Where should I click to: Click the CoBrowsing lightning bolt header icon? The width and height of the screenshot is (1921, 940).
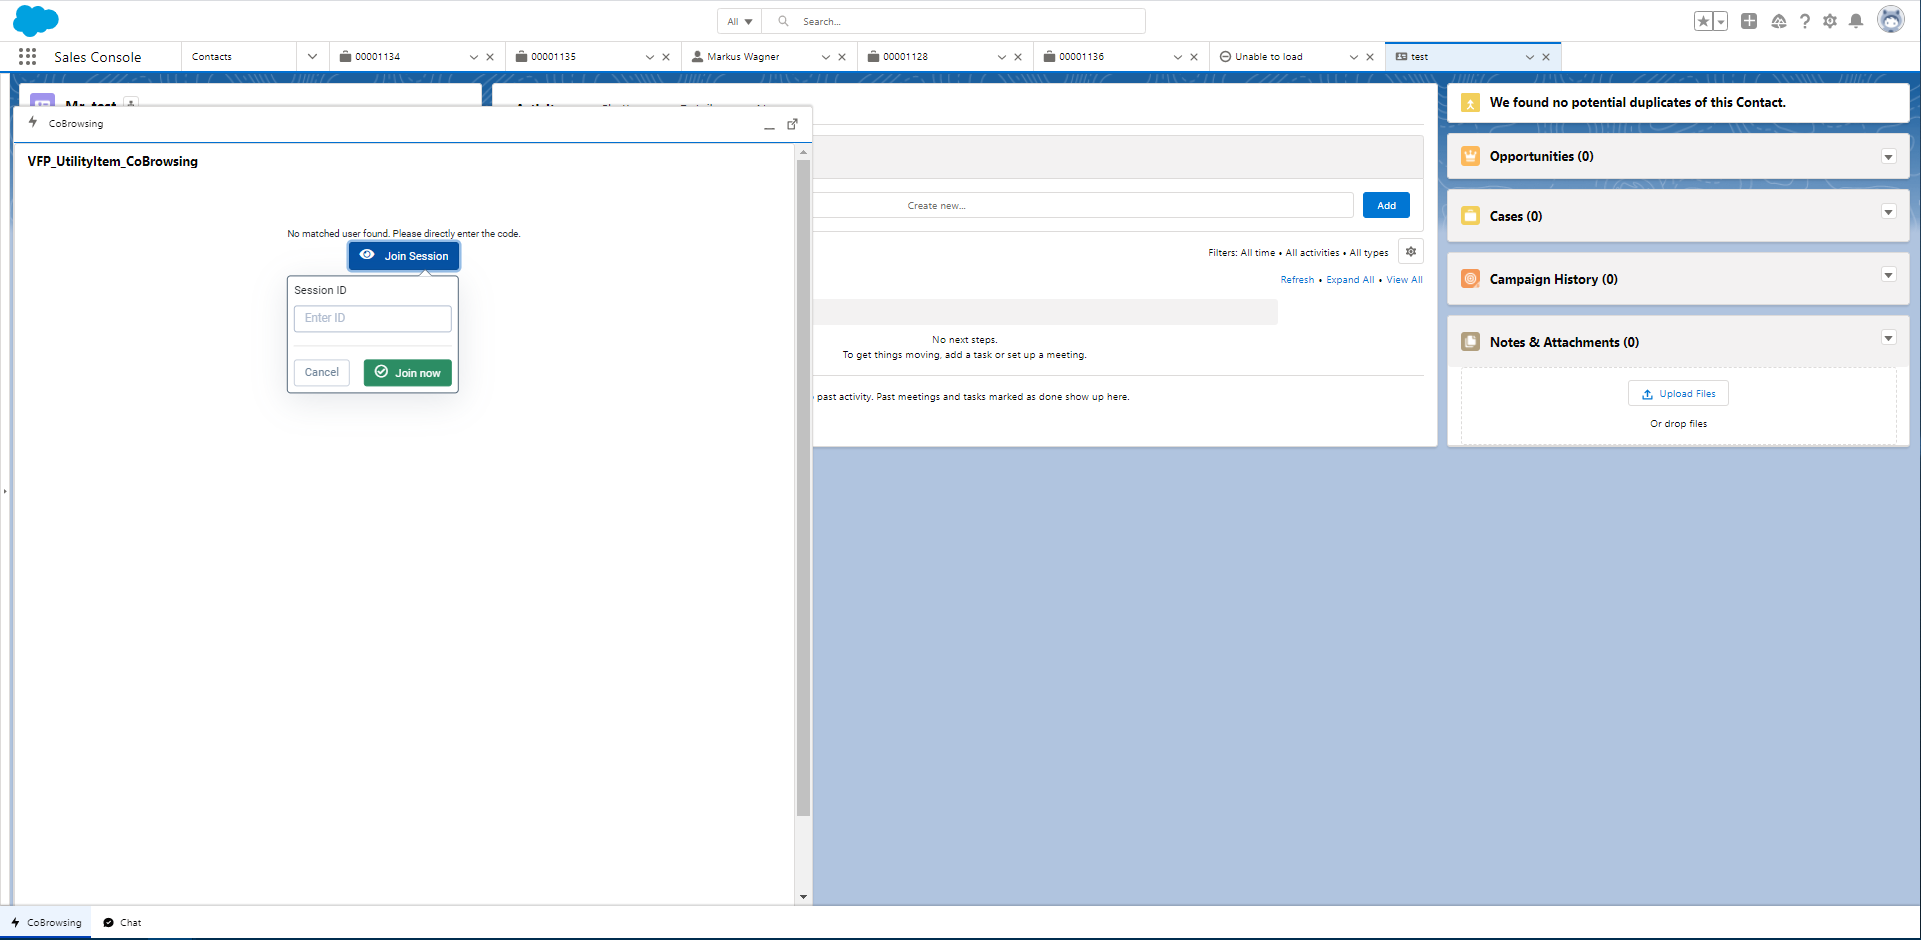(33, 123)
